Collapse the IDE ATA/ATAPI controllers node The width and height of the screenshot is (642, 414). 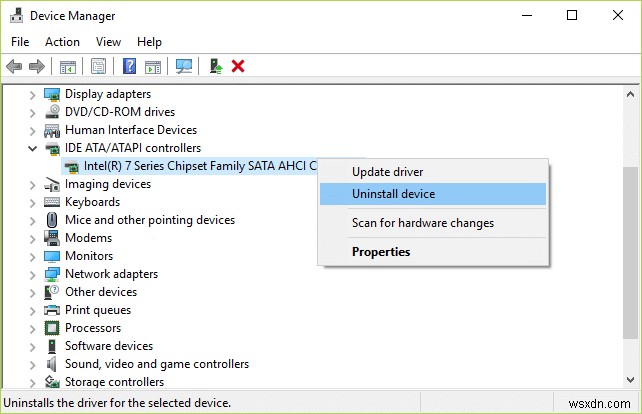[x=33, y=148]
